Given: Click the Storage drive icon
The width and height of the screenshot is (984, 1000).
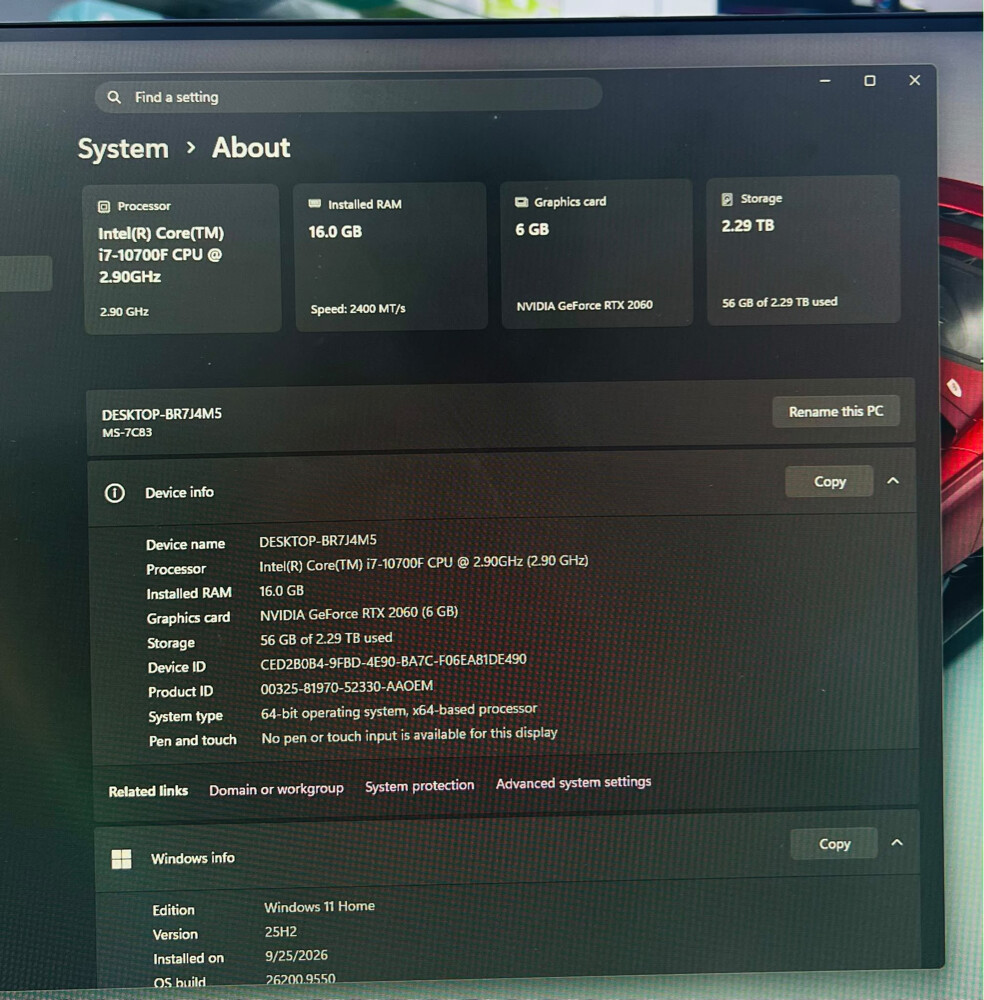Looking at the screenshot, I should coord(727,200).
